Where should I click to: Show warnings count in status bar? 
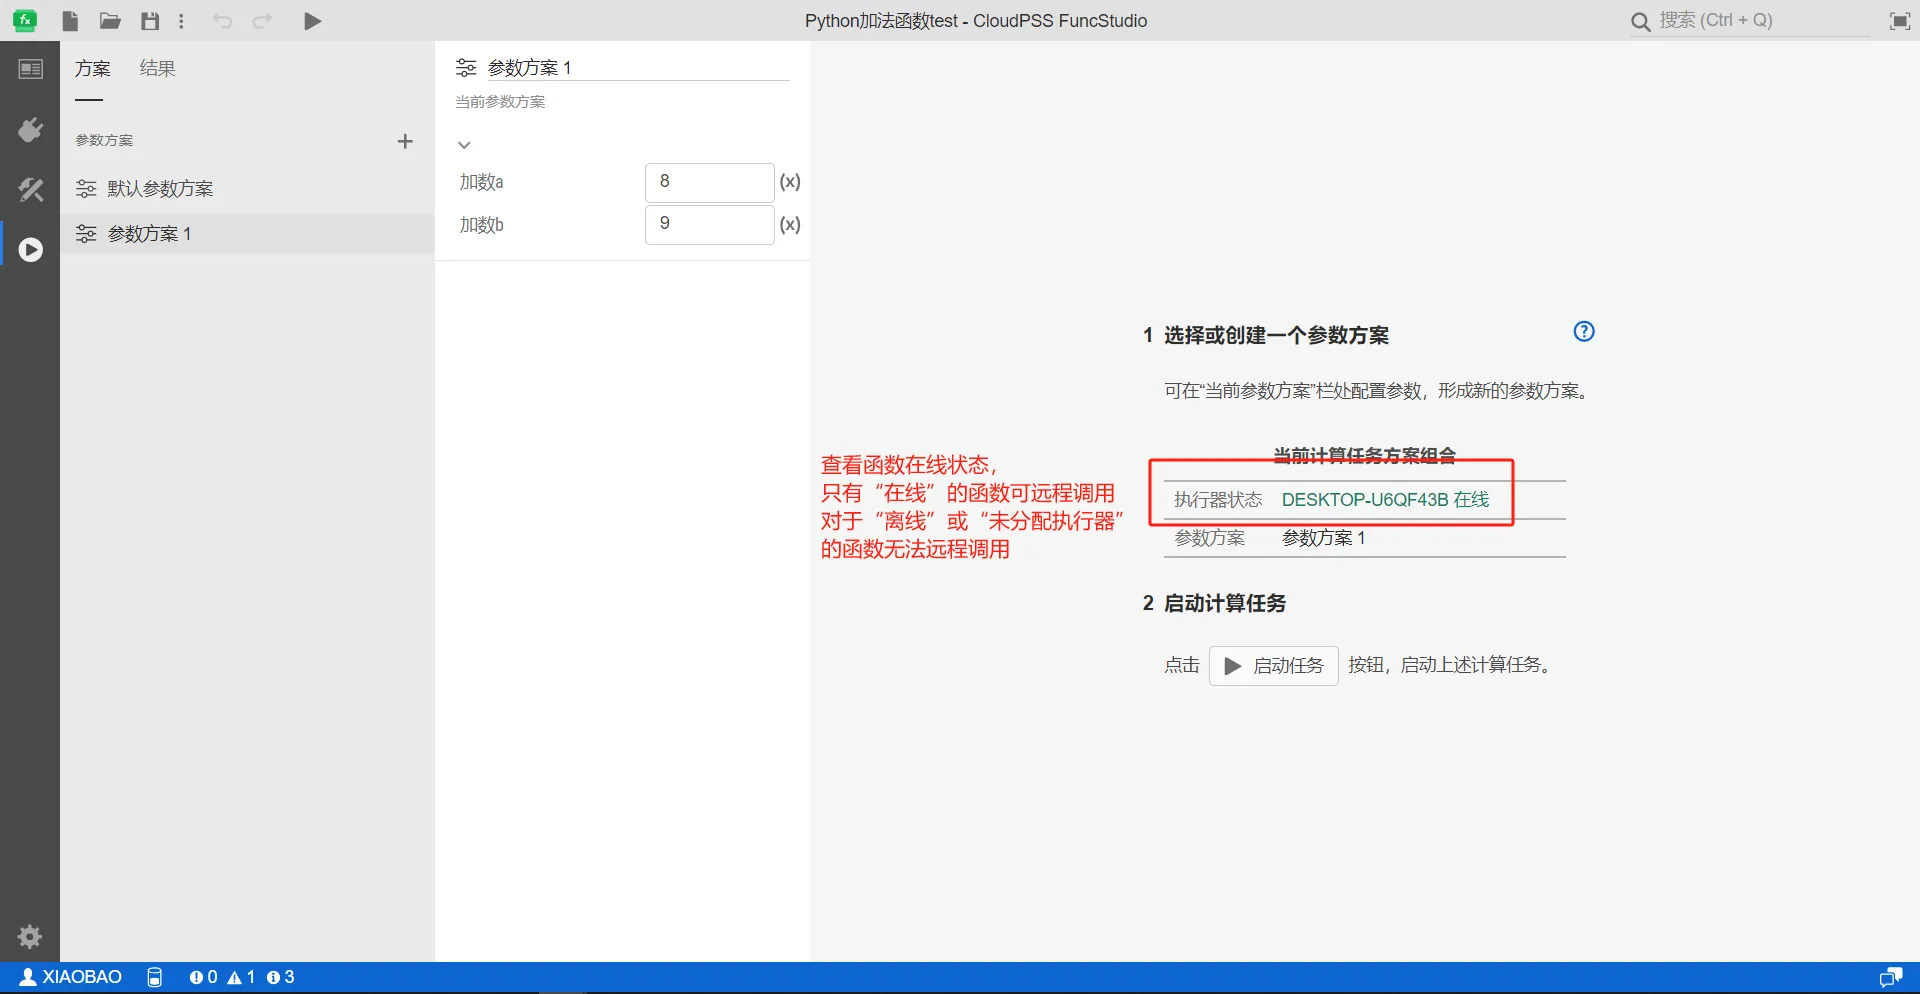coord(241,977)
